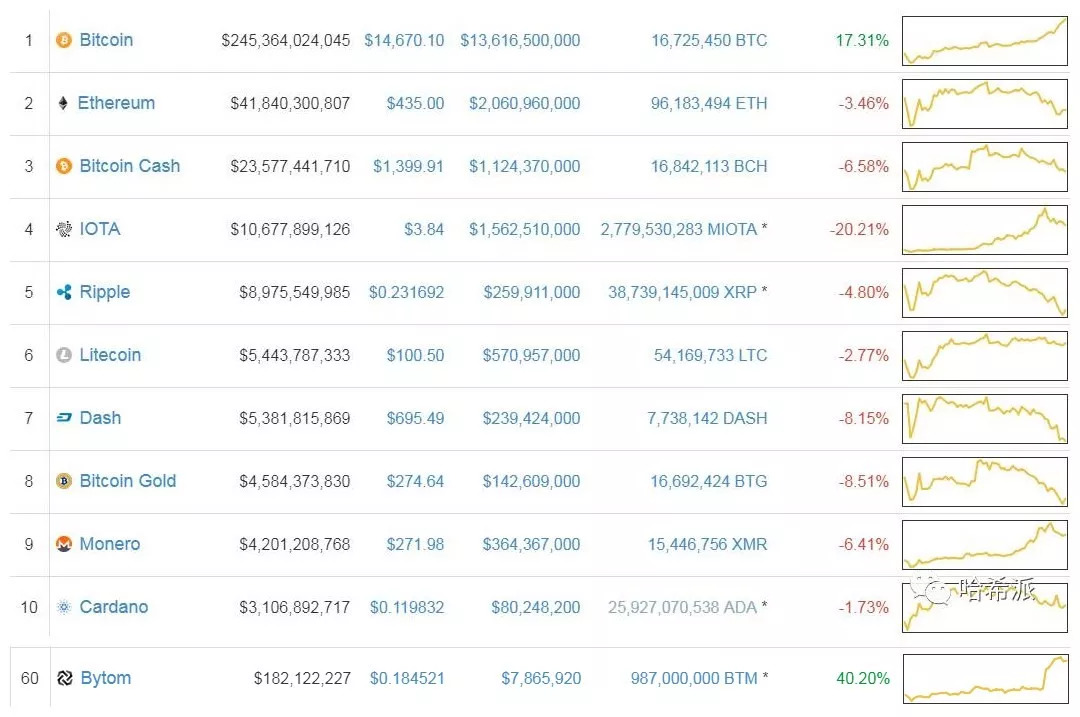Image resolution: width=1080 pixels, height=717 pixels.
Task: Click Ripple 24h volume $259,911,000
Action: coord(531,292)
